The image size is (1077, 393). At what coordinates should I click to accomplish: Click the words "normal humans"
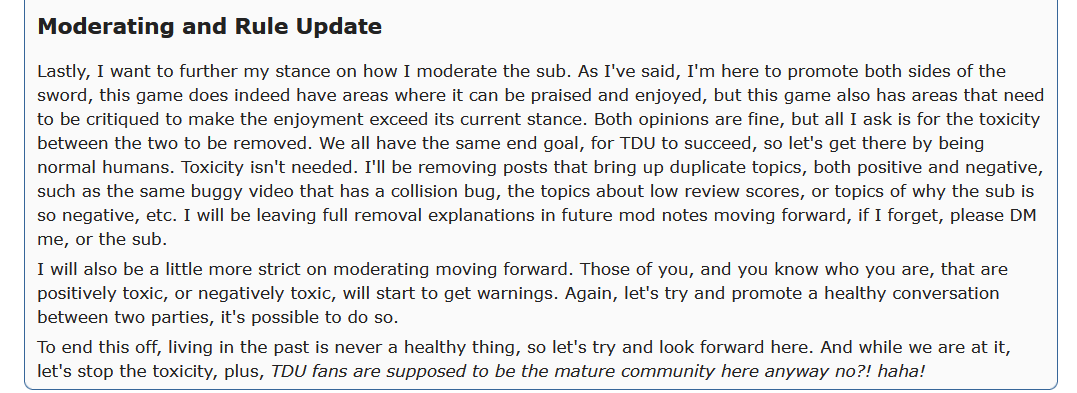[106, 168]
